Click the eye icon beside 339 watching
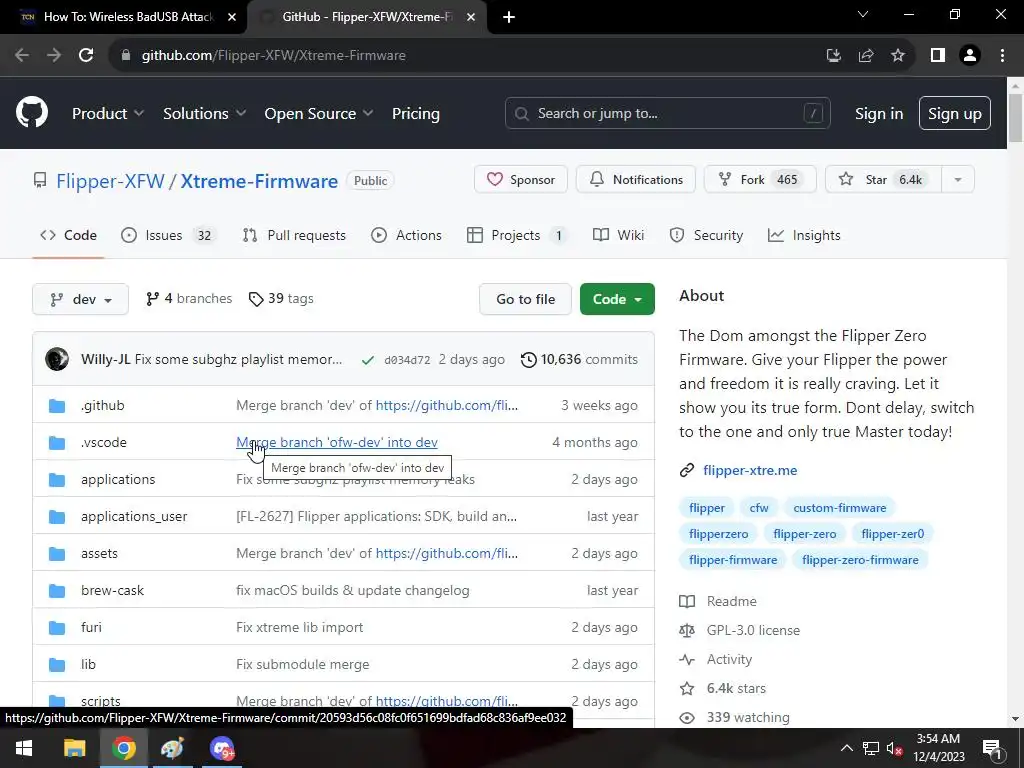The width and height of the screenshot is (1024, 768). [687, 718]
